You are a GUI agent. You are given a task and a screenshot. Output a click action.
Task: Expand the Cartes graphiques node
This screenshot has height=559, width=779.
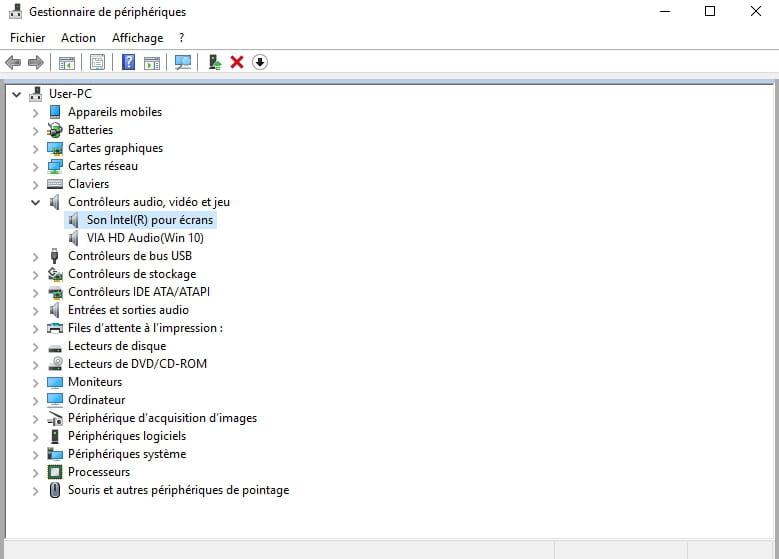tap(36, 149)
